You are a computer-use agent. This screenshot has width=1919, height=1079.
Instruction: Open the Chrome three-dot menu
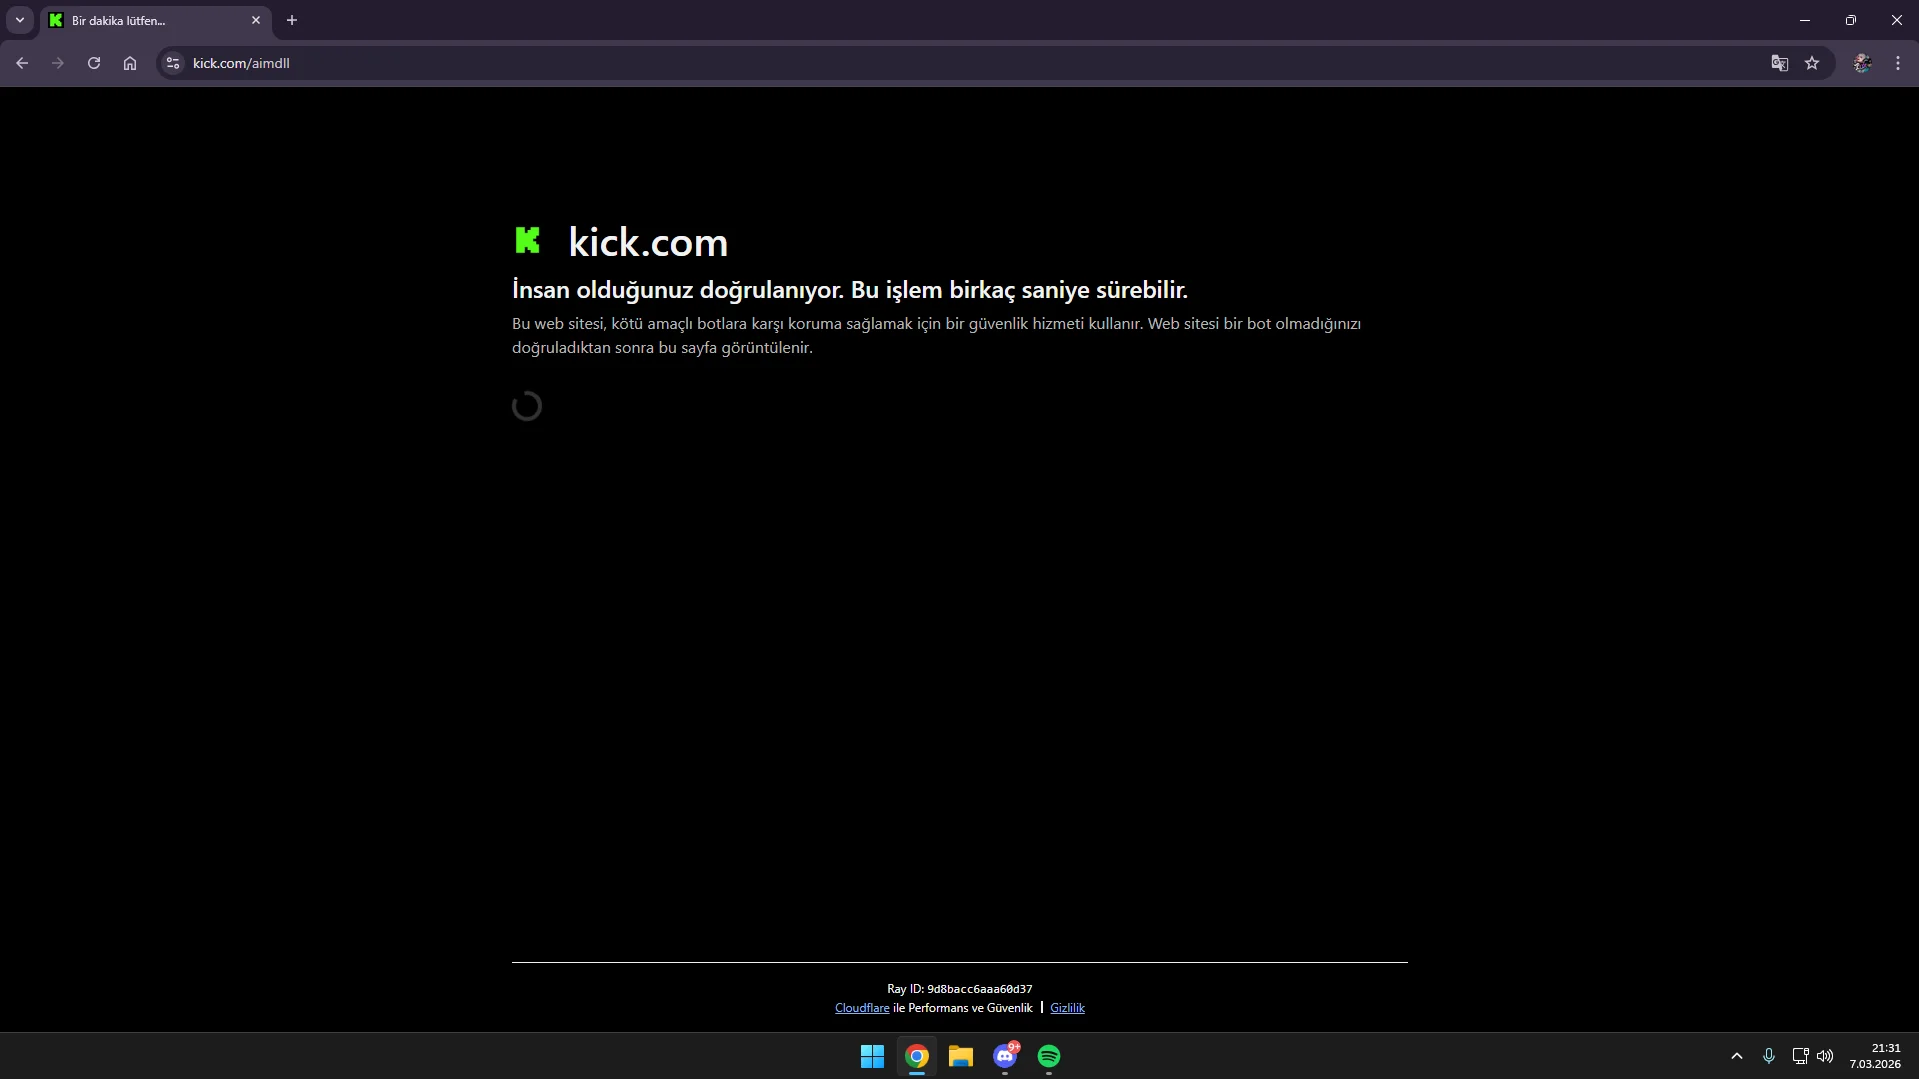[x=1898, y=63]
